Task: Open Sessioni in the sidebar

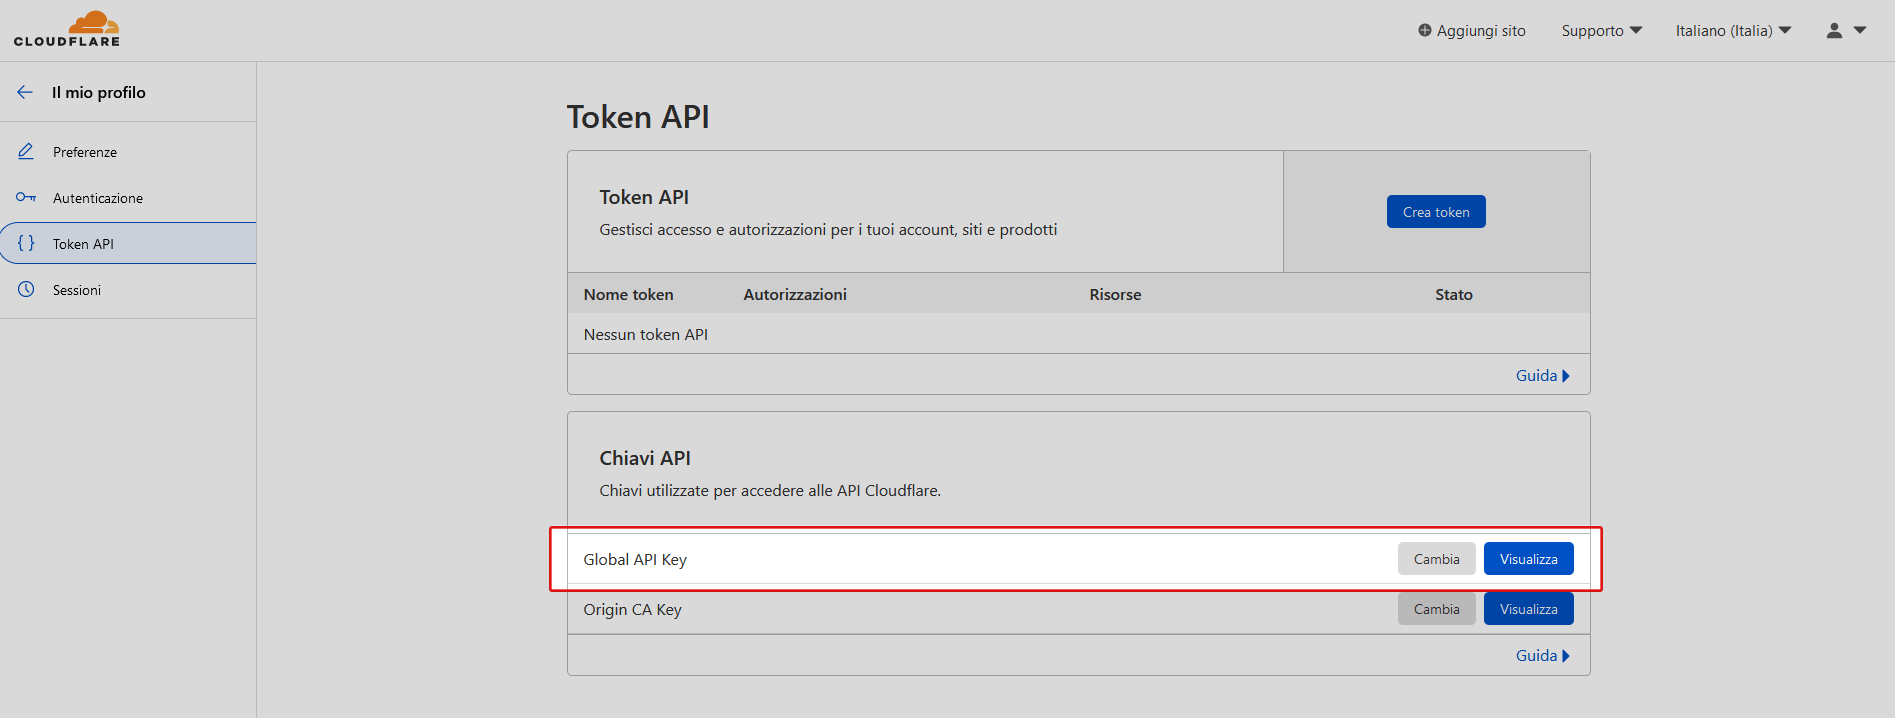Action: pos(128,290)
